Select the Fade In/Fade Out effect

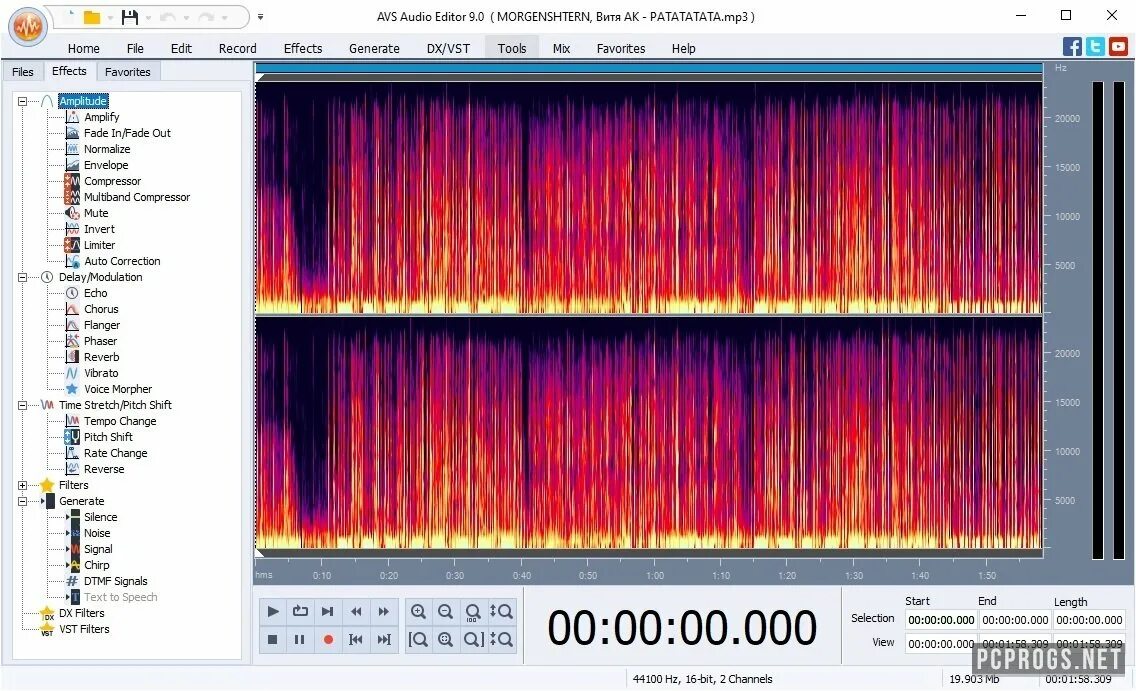[128, 133]
